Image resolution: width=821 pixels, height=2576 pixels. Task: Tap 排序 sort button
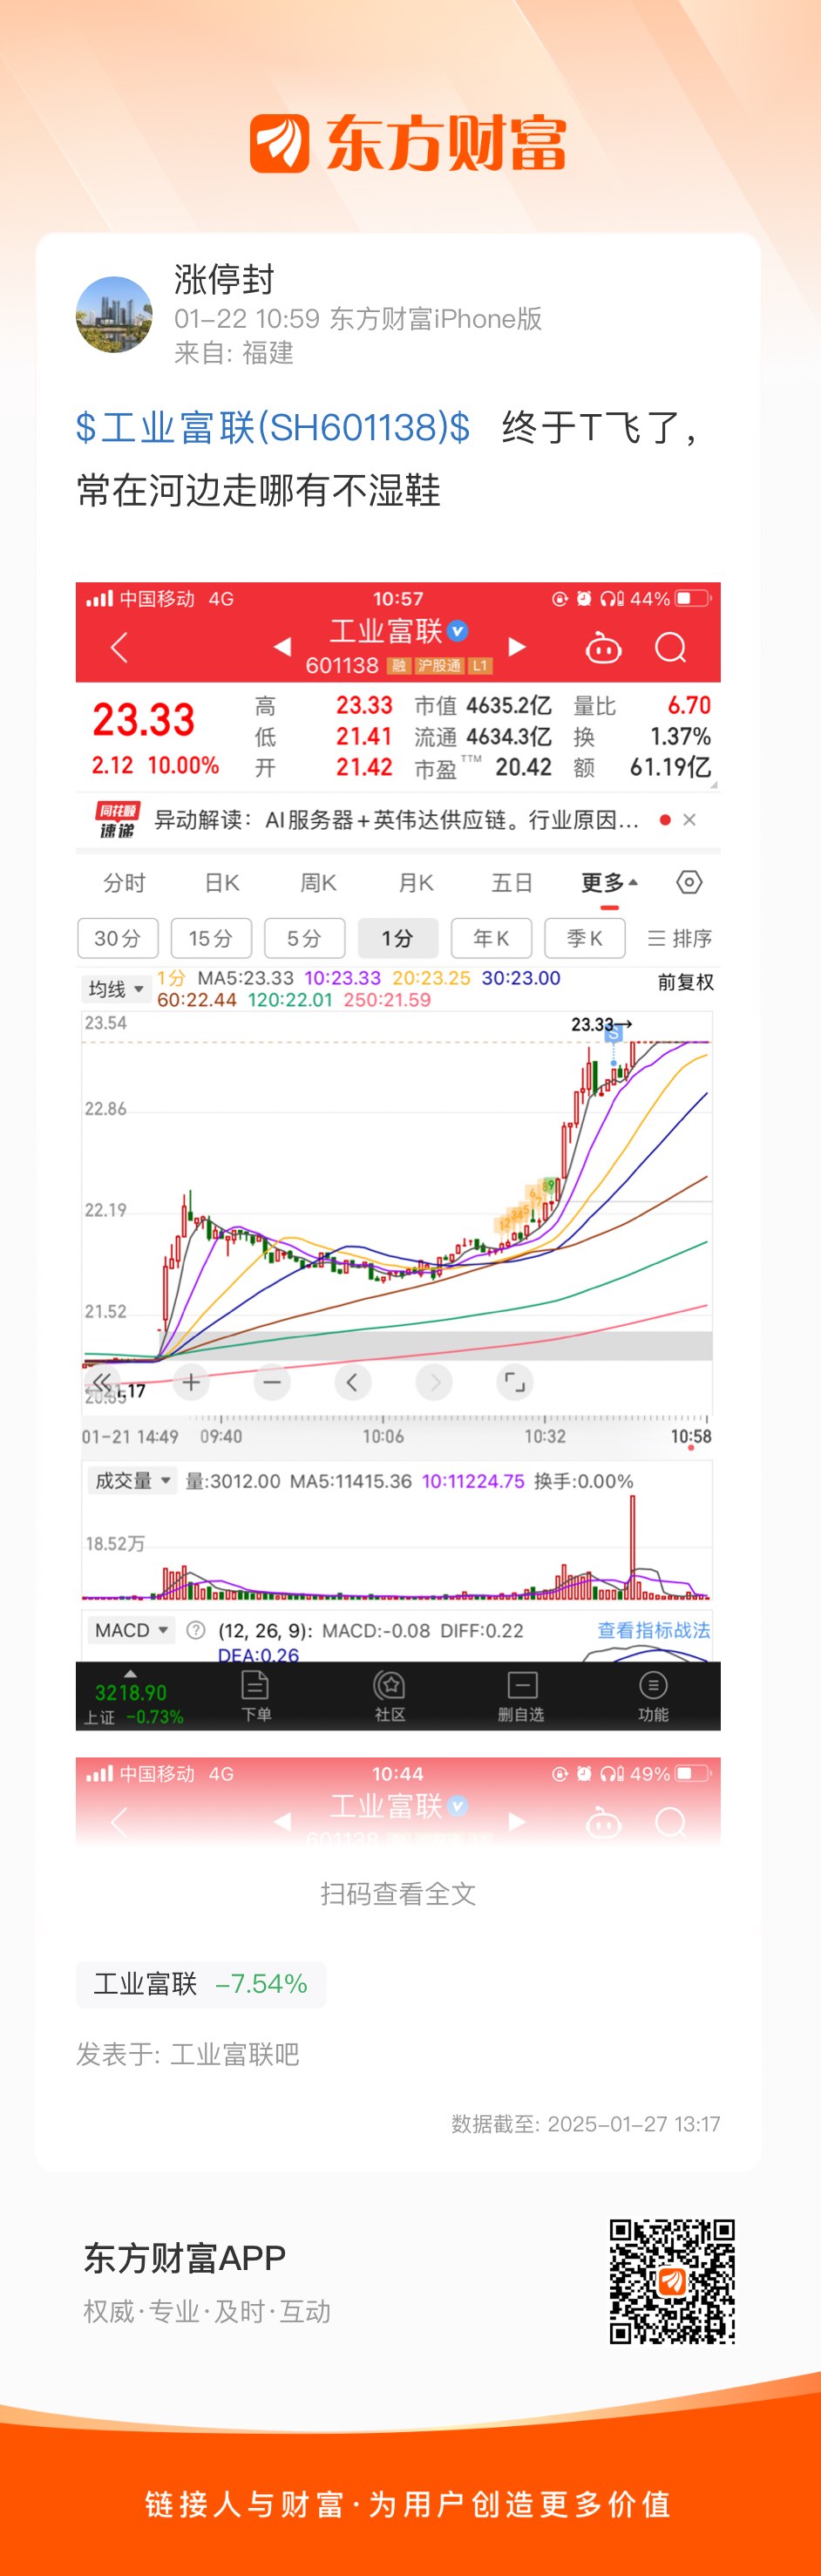tap(680, 938)
